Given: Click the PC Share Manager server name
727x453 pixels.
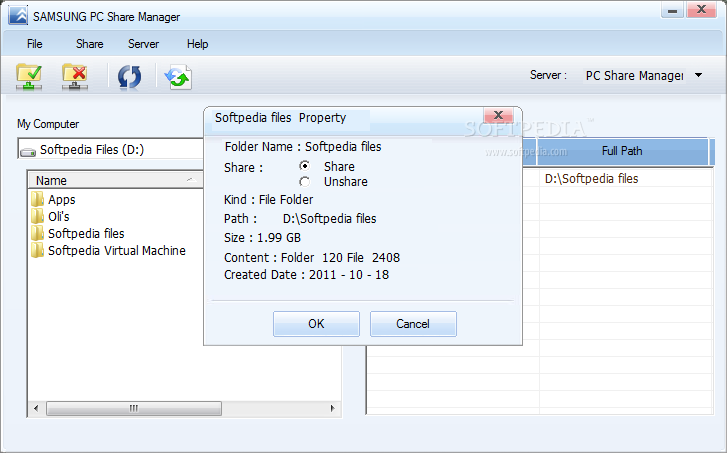Looking at the screenshot, I should (634, 76).
